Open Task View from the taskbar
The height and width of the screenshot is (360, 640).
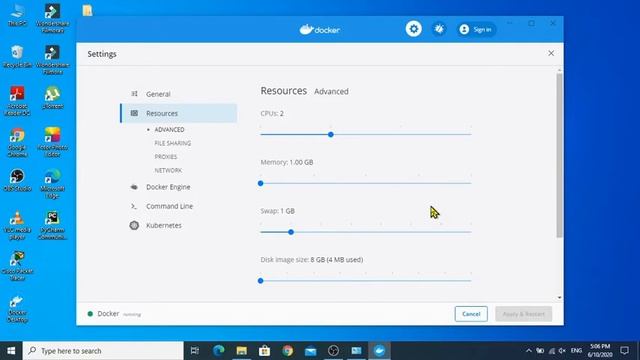pyautogui.click(x=195, y=351)
